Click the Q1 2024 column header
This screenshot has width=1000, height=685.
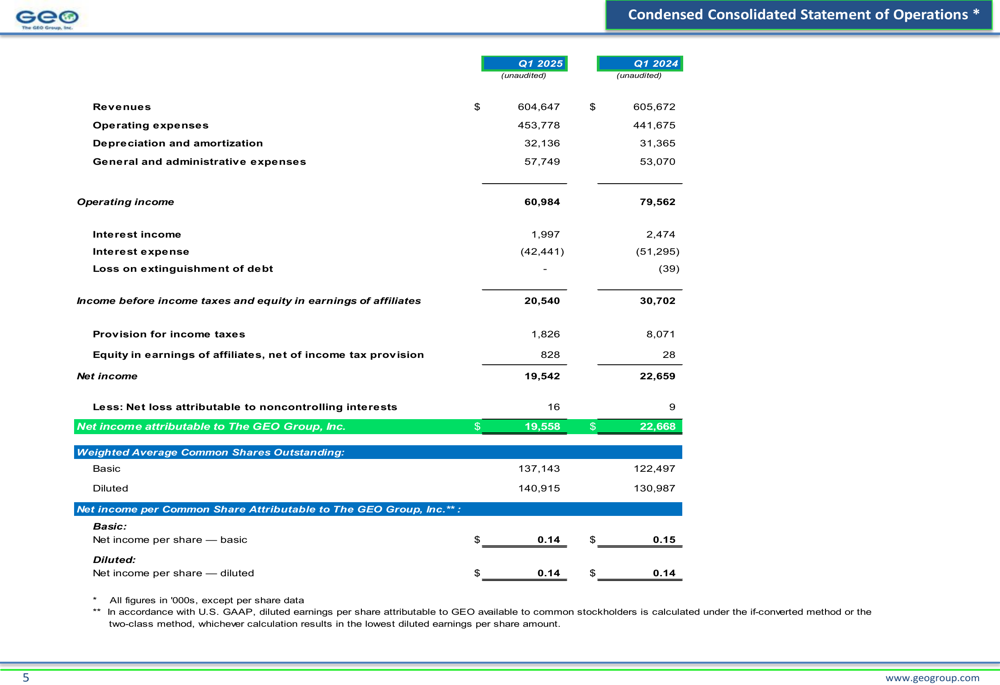coord(640,63)
